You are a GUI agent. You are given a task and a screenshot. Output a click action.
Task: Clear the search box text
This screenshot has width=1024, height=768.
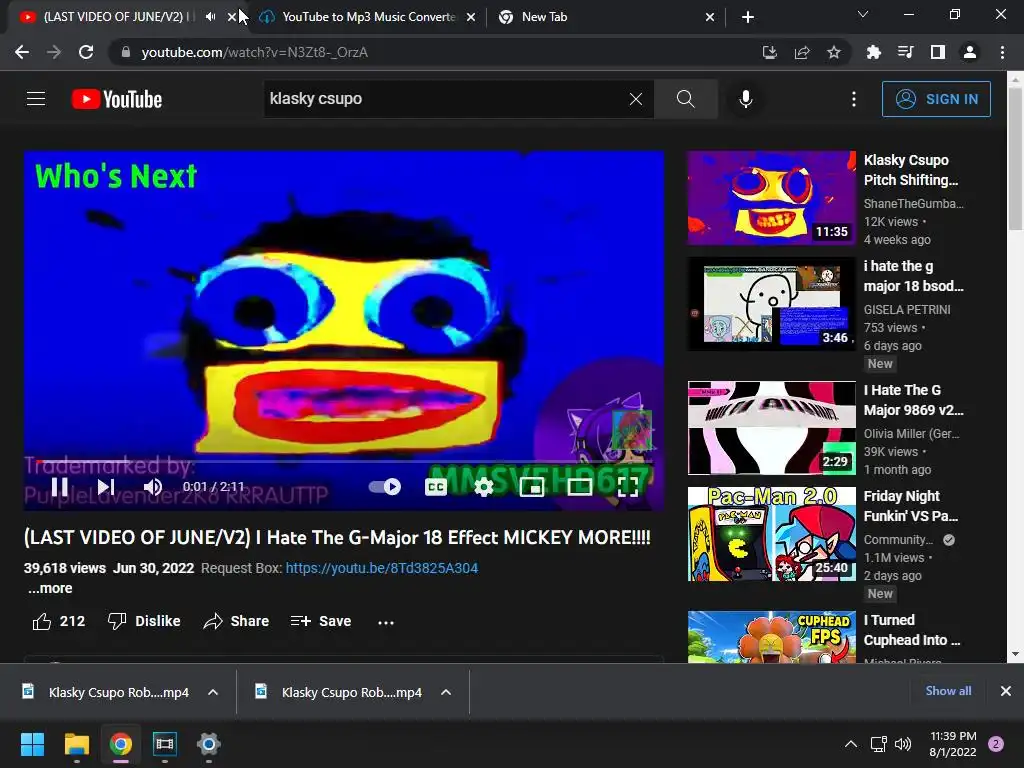(635, 99)
